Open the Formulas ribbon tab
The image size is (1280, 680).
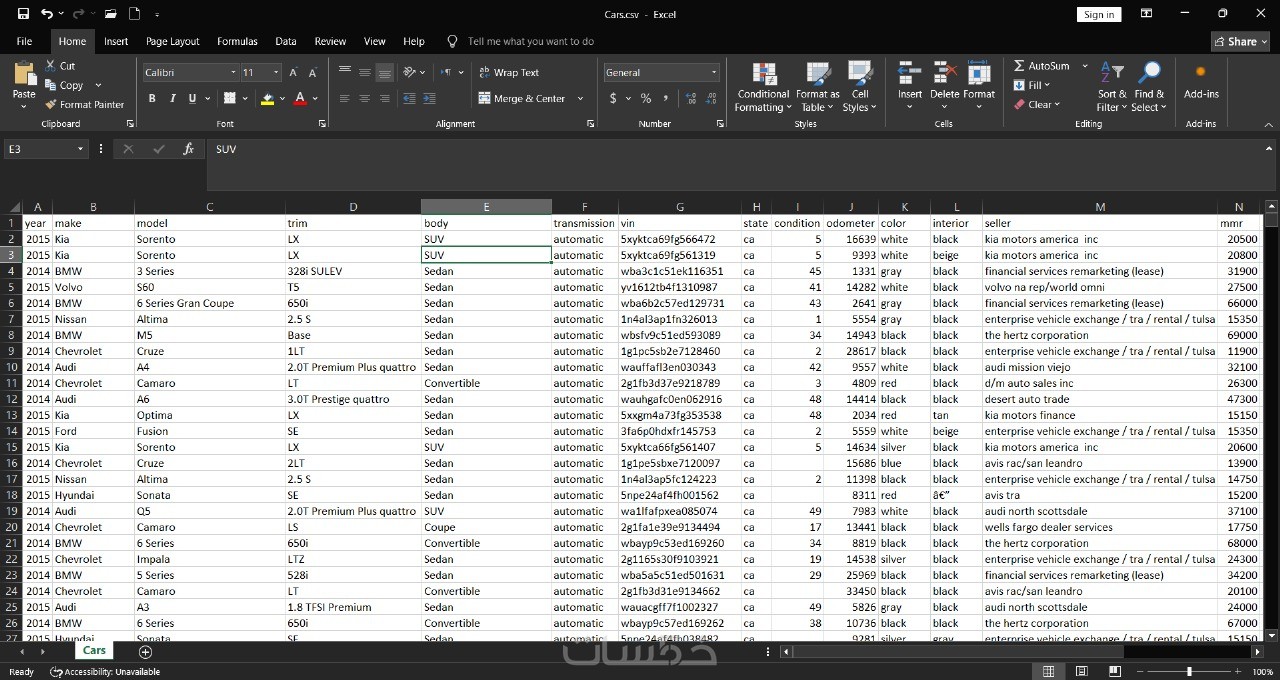click(x=237, y=41)
